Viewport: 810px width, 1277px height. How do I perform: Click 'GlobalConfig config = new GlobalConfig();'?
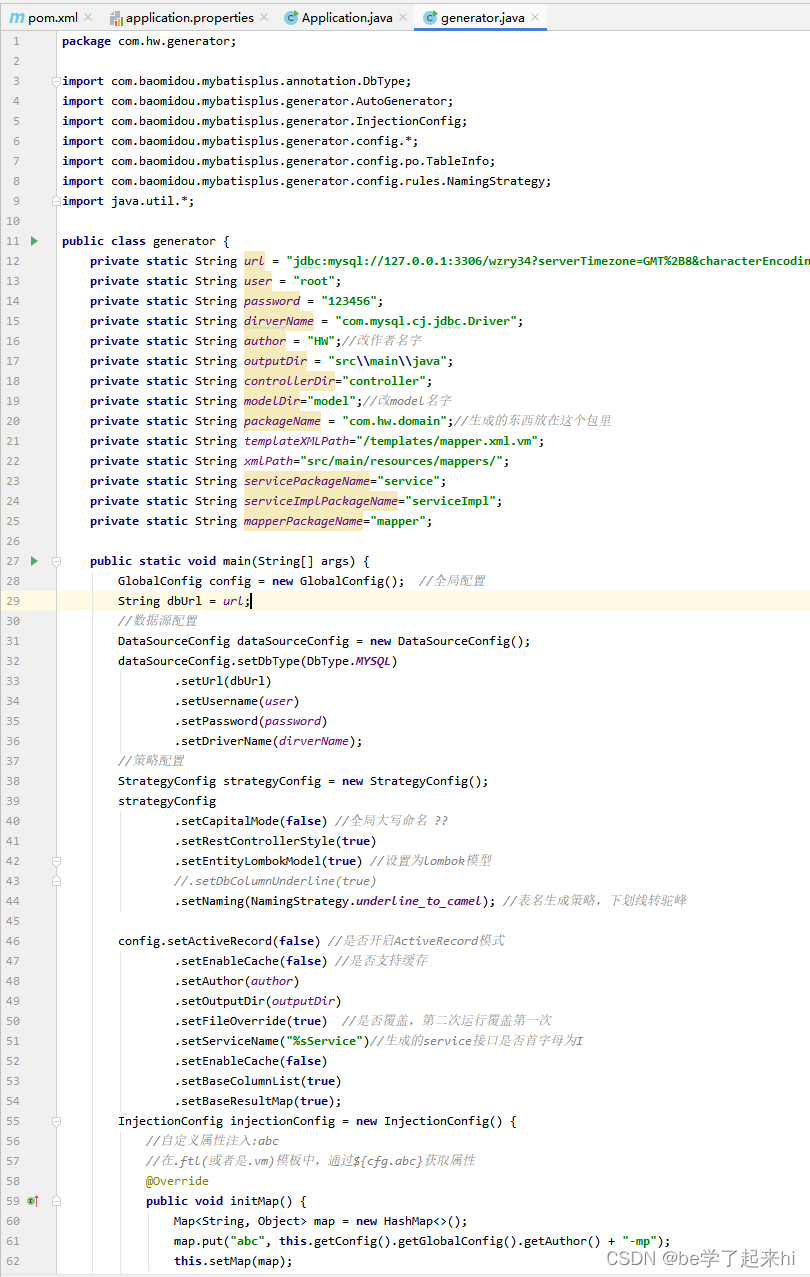pos(261,581)
